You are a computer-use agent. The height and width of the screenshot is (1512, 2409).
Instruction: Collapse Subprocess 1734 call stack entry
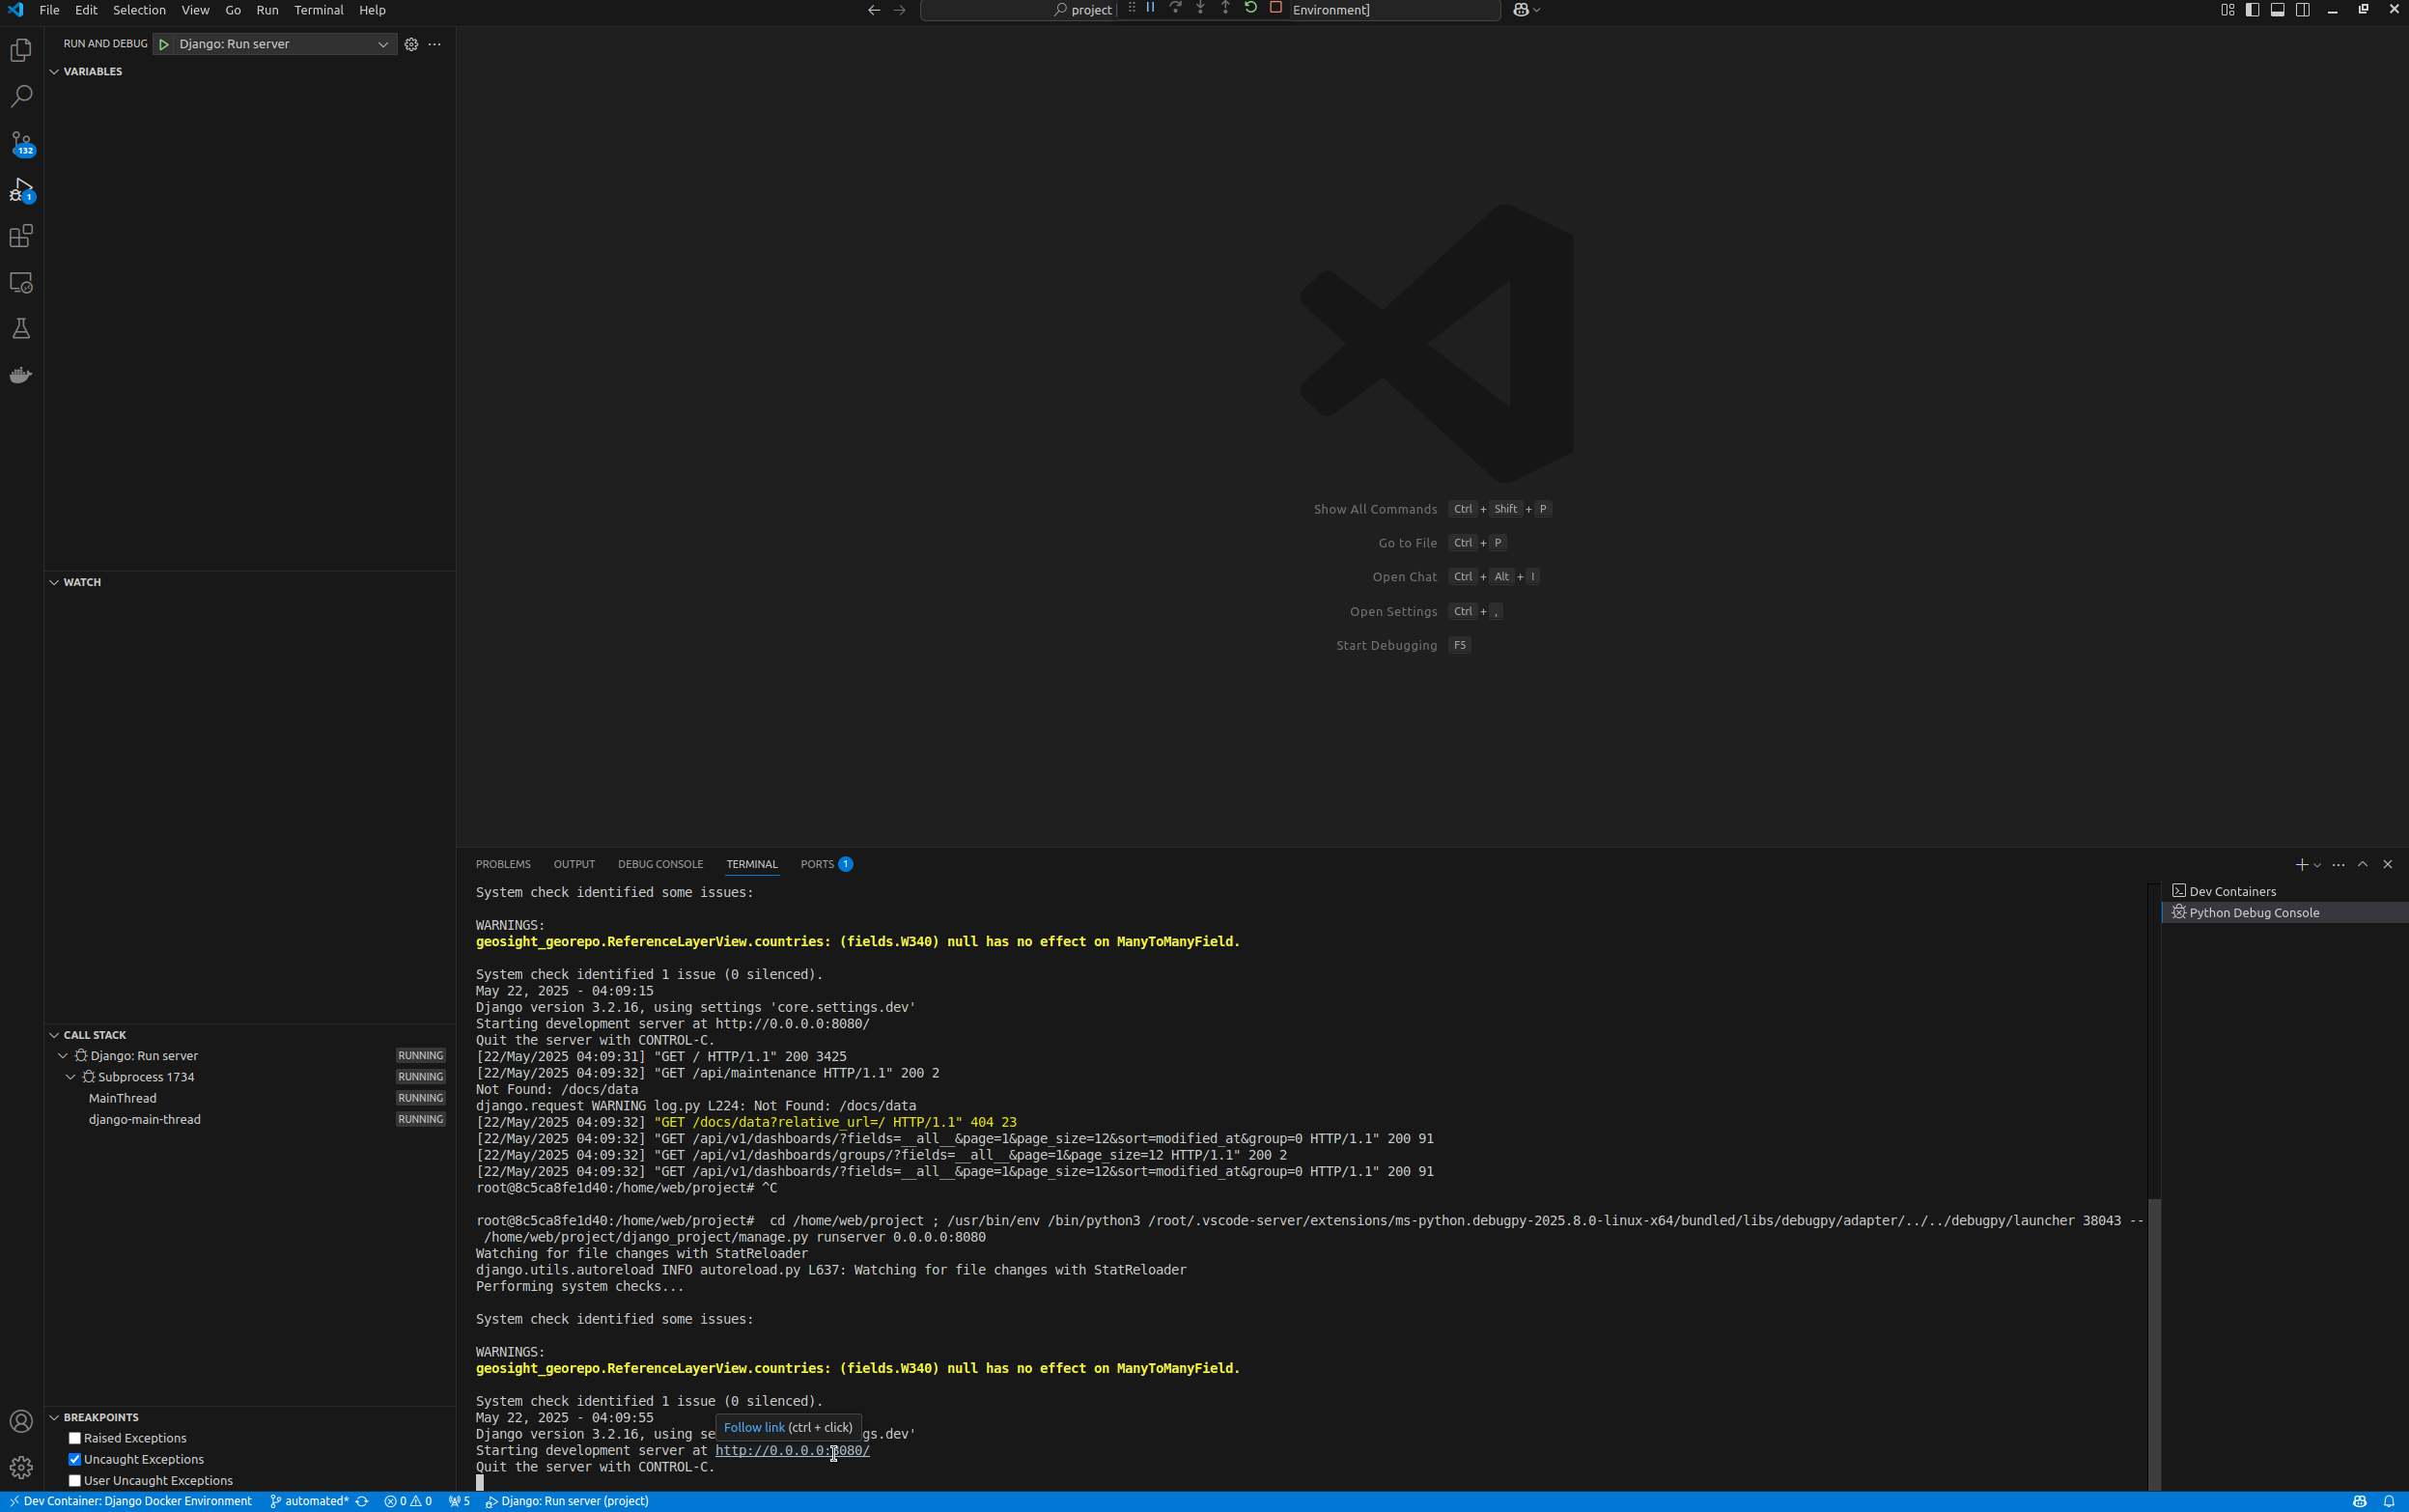[70, 1077]
